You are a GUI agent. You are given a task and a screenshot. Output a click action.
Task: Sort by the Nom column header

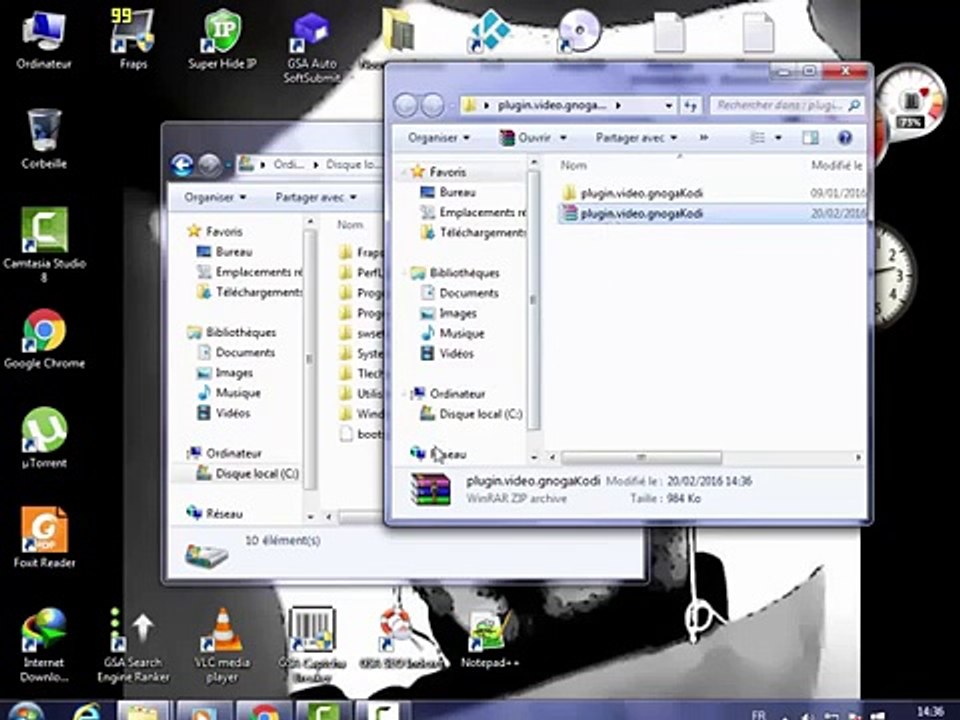[x=574, y=165]
